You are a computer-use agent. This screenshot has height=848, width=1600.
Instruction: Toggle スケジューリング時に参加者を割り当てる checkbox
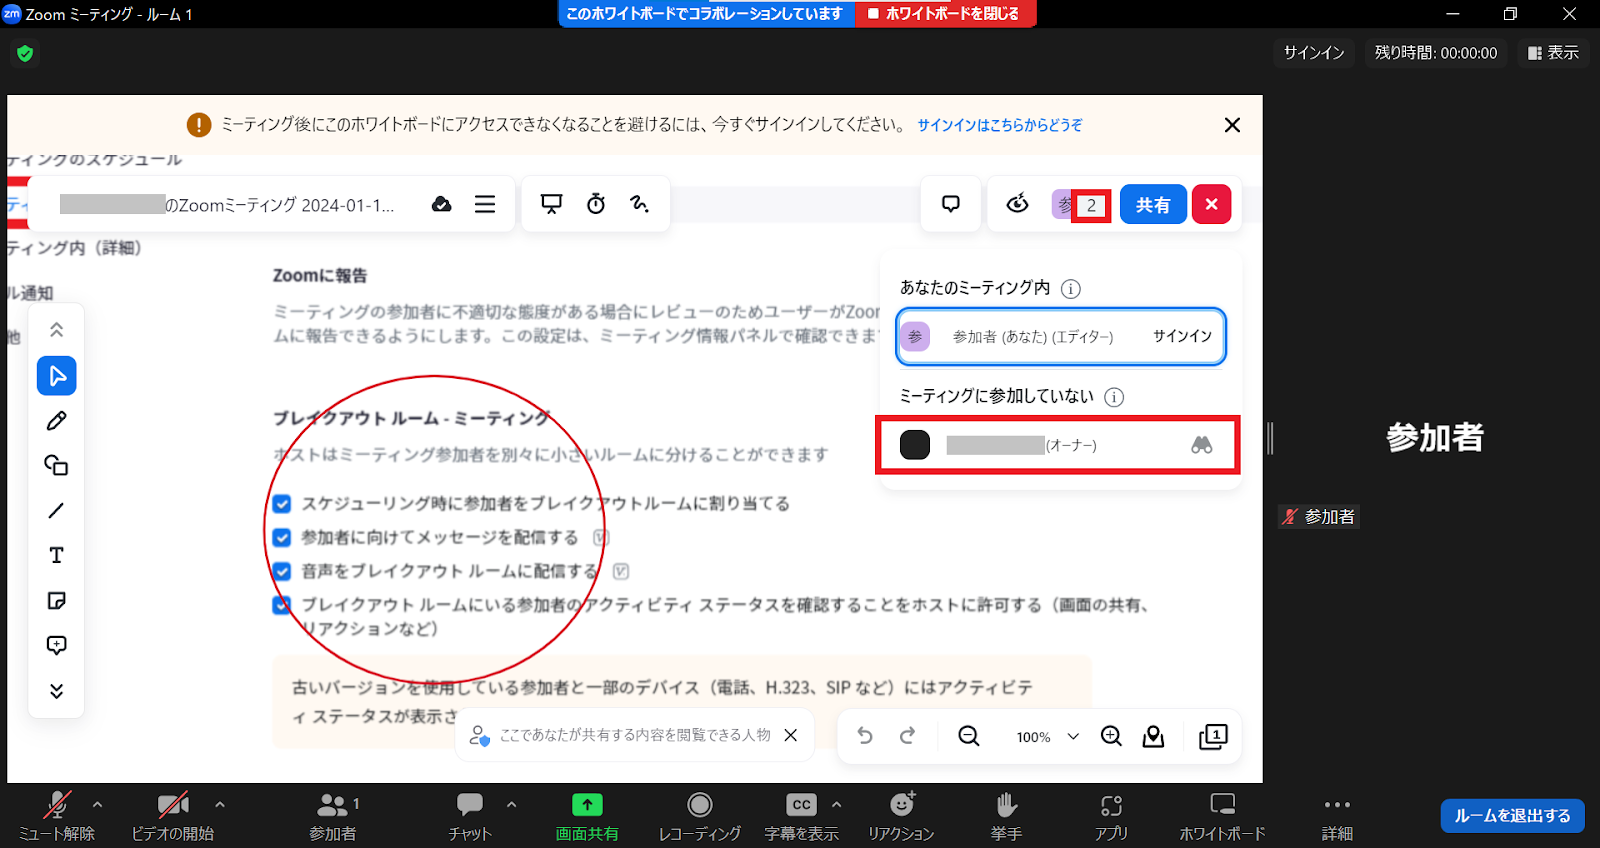pos(282,504)
